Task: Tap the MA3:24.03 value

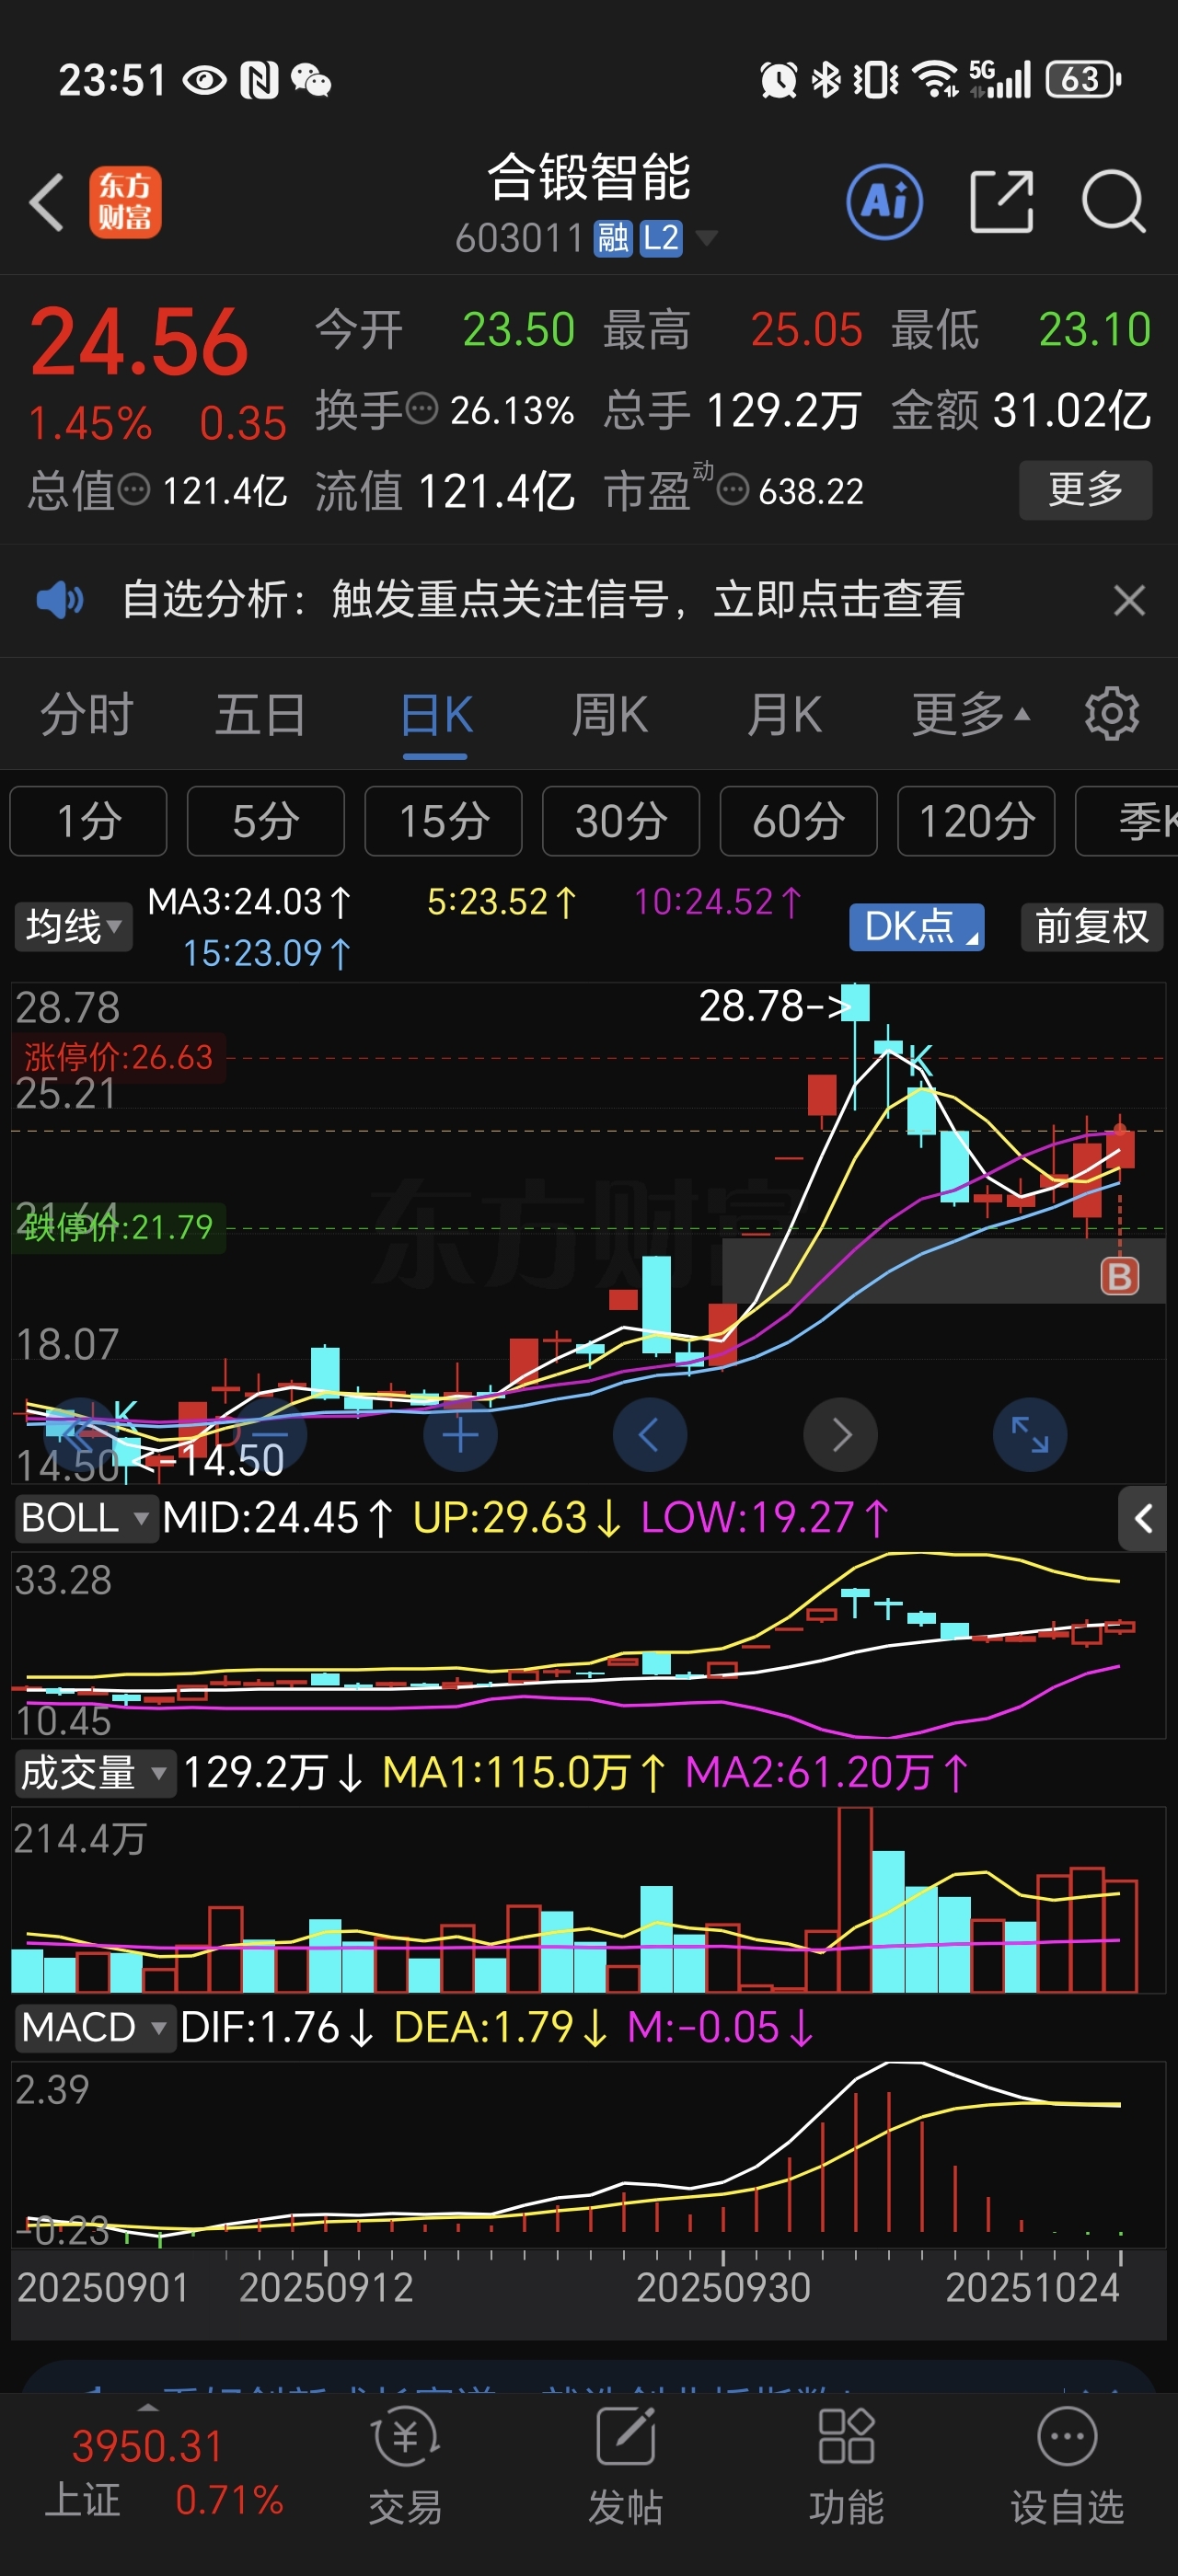Action: 250,902
